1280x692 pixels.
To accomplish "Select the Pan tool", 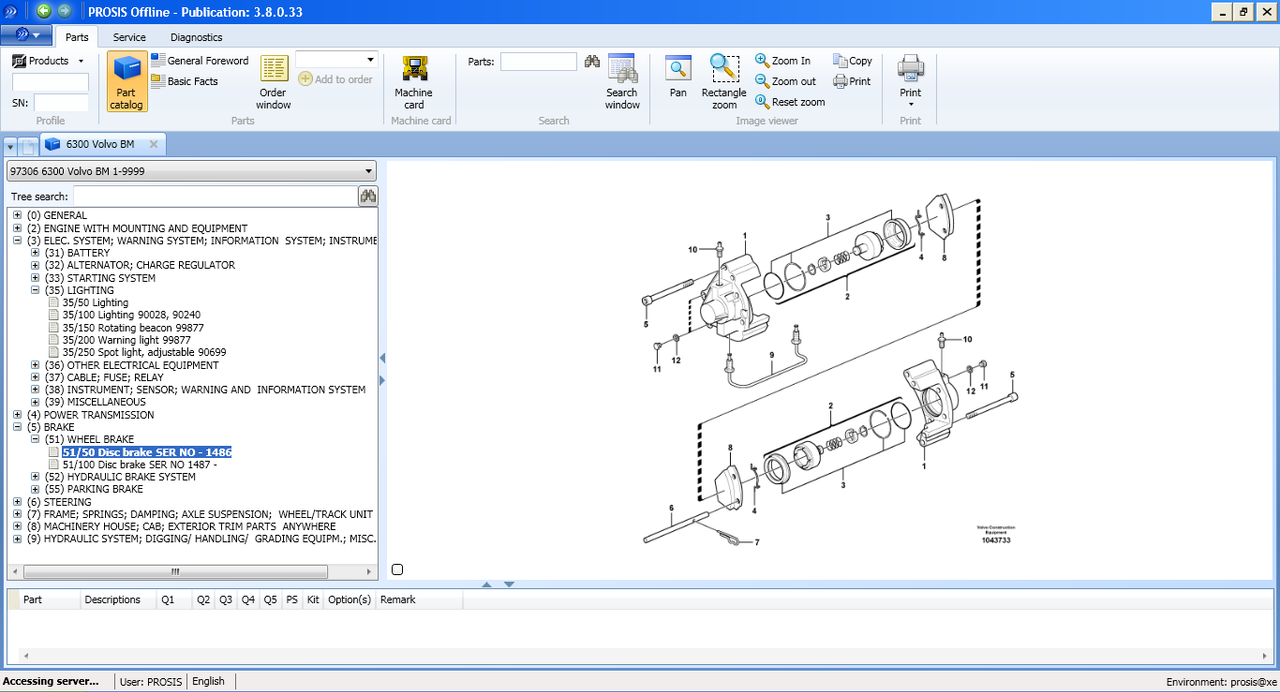I will click(678, 78).
